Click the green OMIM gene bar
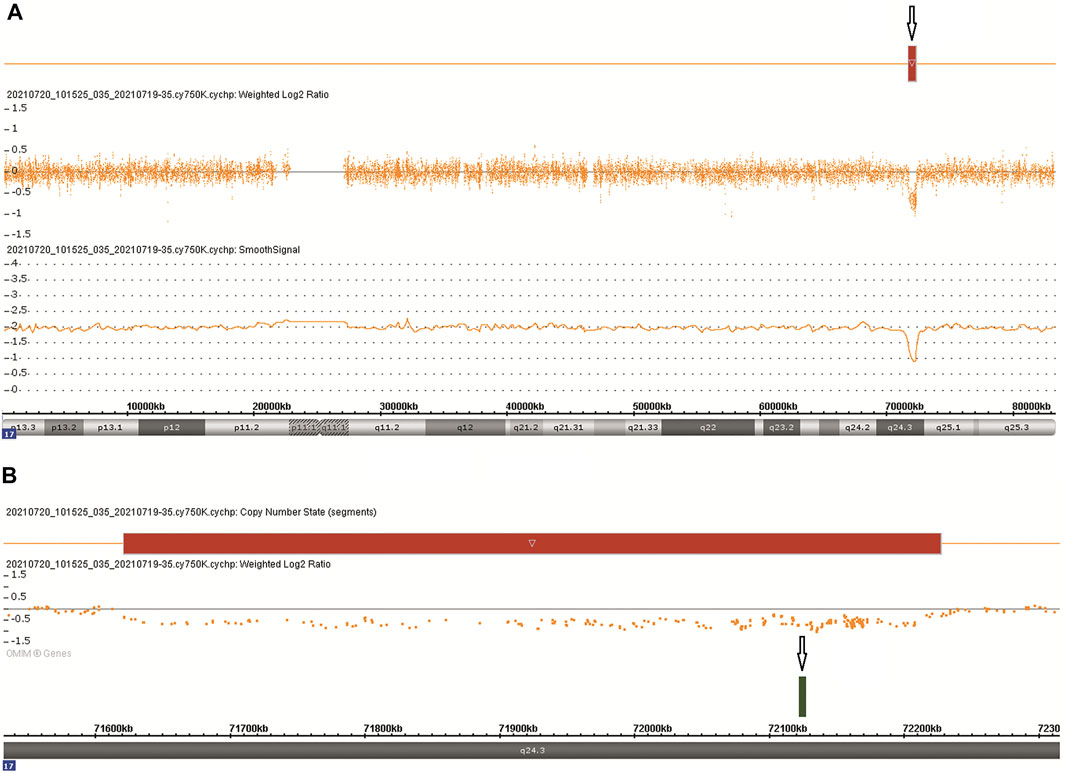The width and height of the screenshot is (1065, 773). 802,696
